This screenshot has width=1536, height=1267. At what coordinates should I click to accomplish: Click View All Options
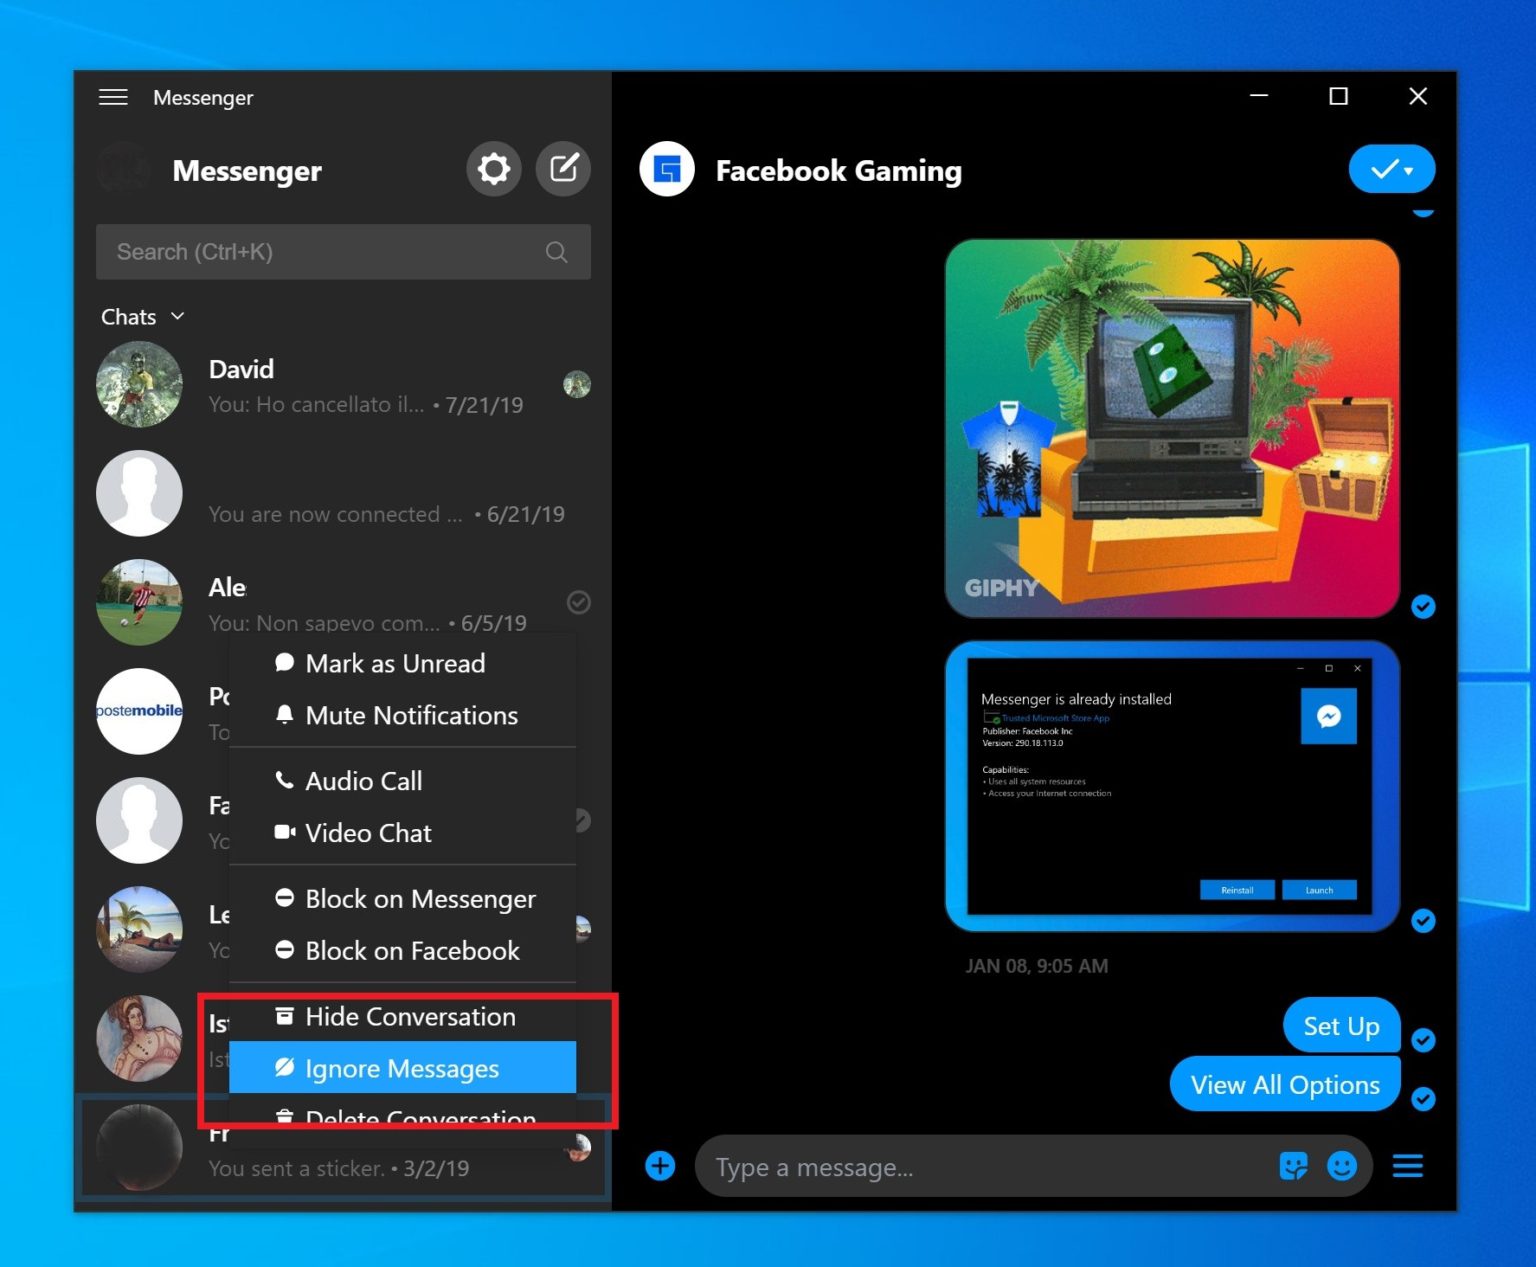tap(1284, 1084)
